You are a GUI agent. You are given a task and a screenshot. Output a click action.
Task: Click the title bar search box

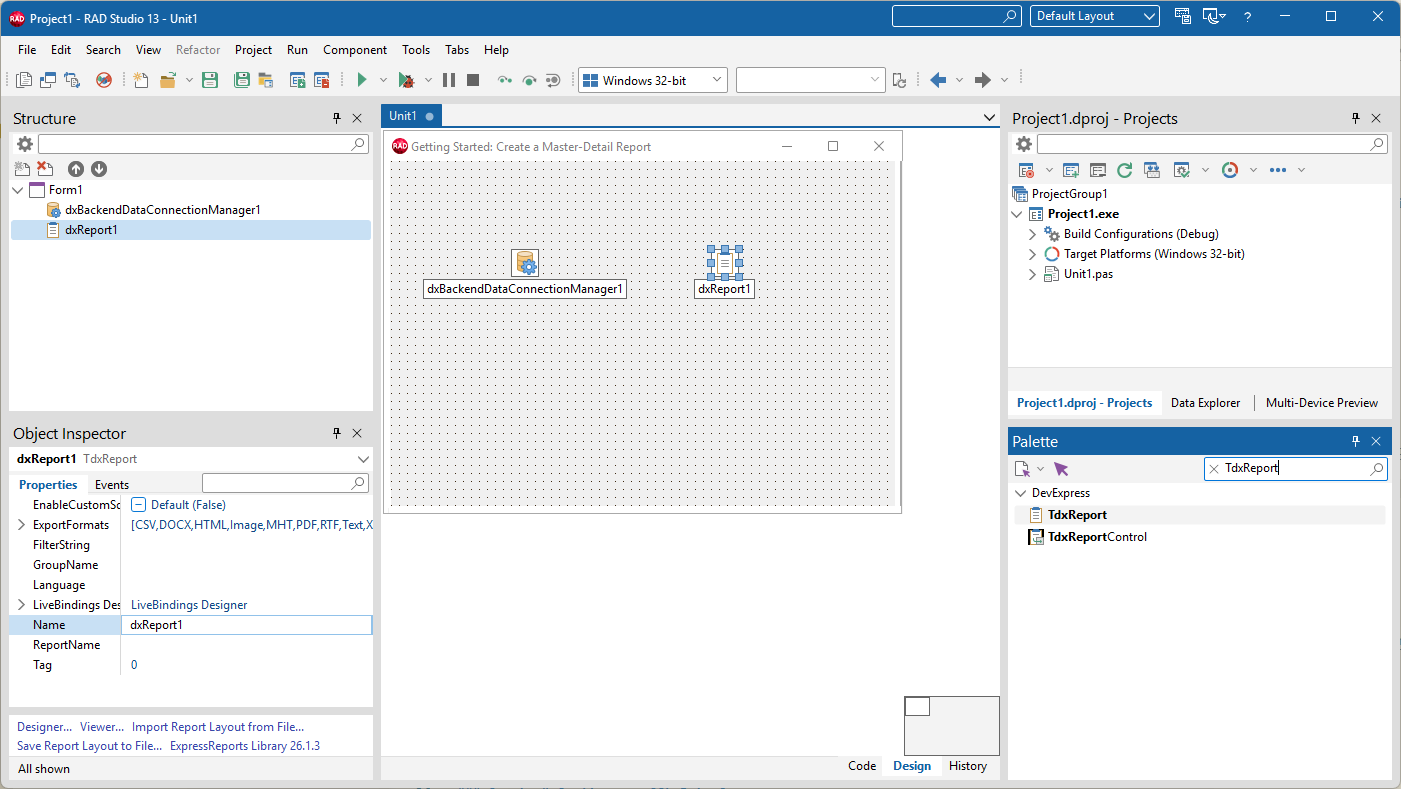click(957, 16)
